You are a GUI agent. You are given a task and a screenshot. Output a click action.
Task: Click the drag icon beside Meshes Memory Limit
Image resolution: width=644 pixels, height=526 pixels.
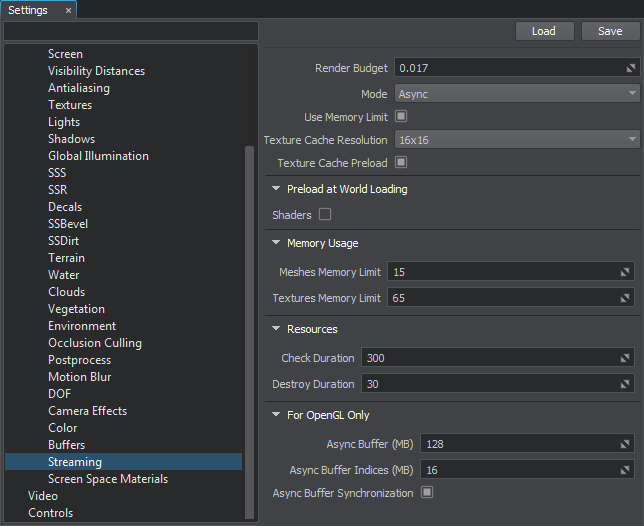click(x=625, y=272)
